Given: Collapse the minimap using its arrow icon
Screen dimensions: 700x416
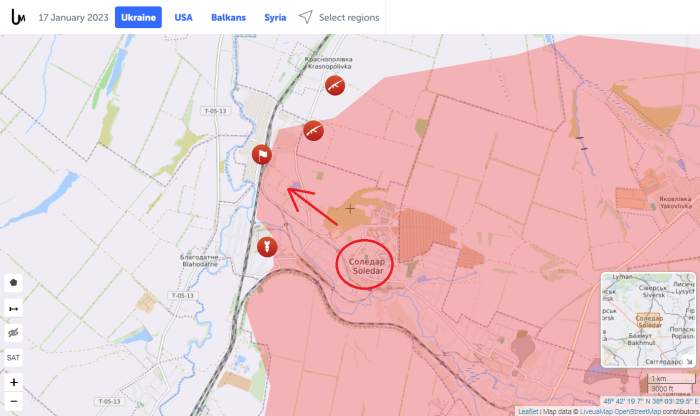Looking at the screenshot, I should click(689, 361).
